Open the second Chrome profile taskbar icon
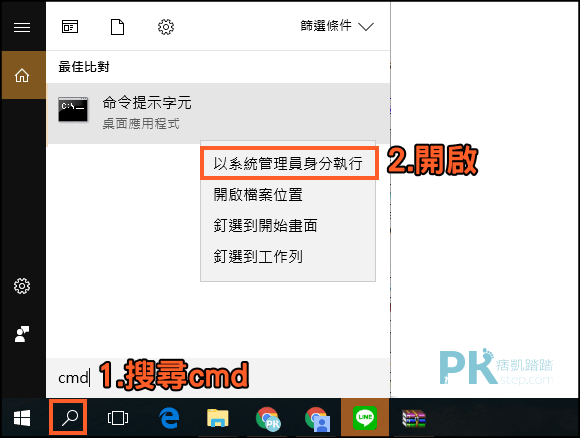This screenshot has width=580, height=438. click(317, 419)
